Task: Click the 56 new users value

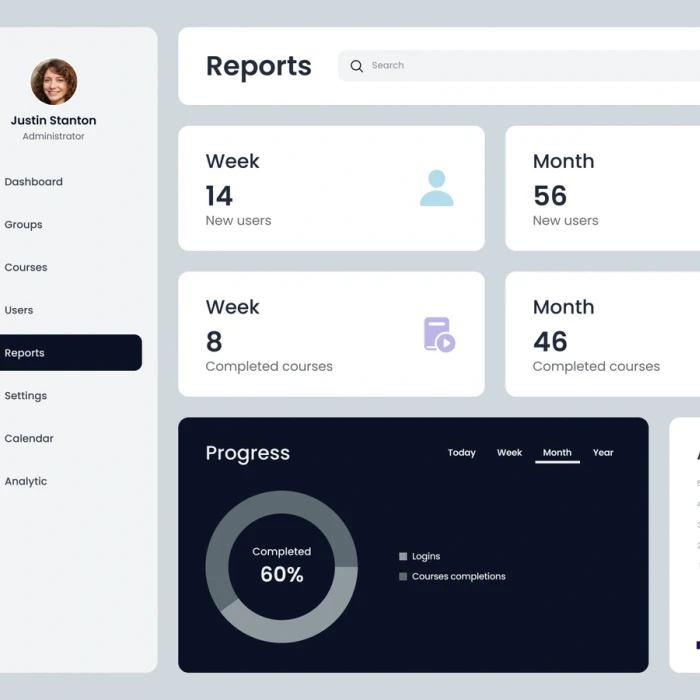Action: click(550, 196)
